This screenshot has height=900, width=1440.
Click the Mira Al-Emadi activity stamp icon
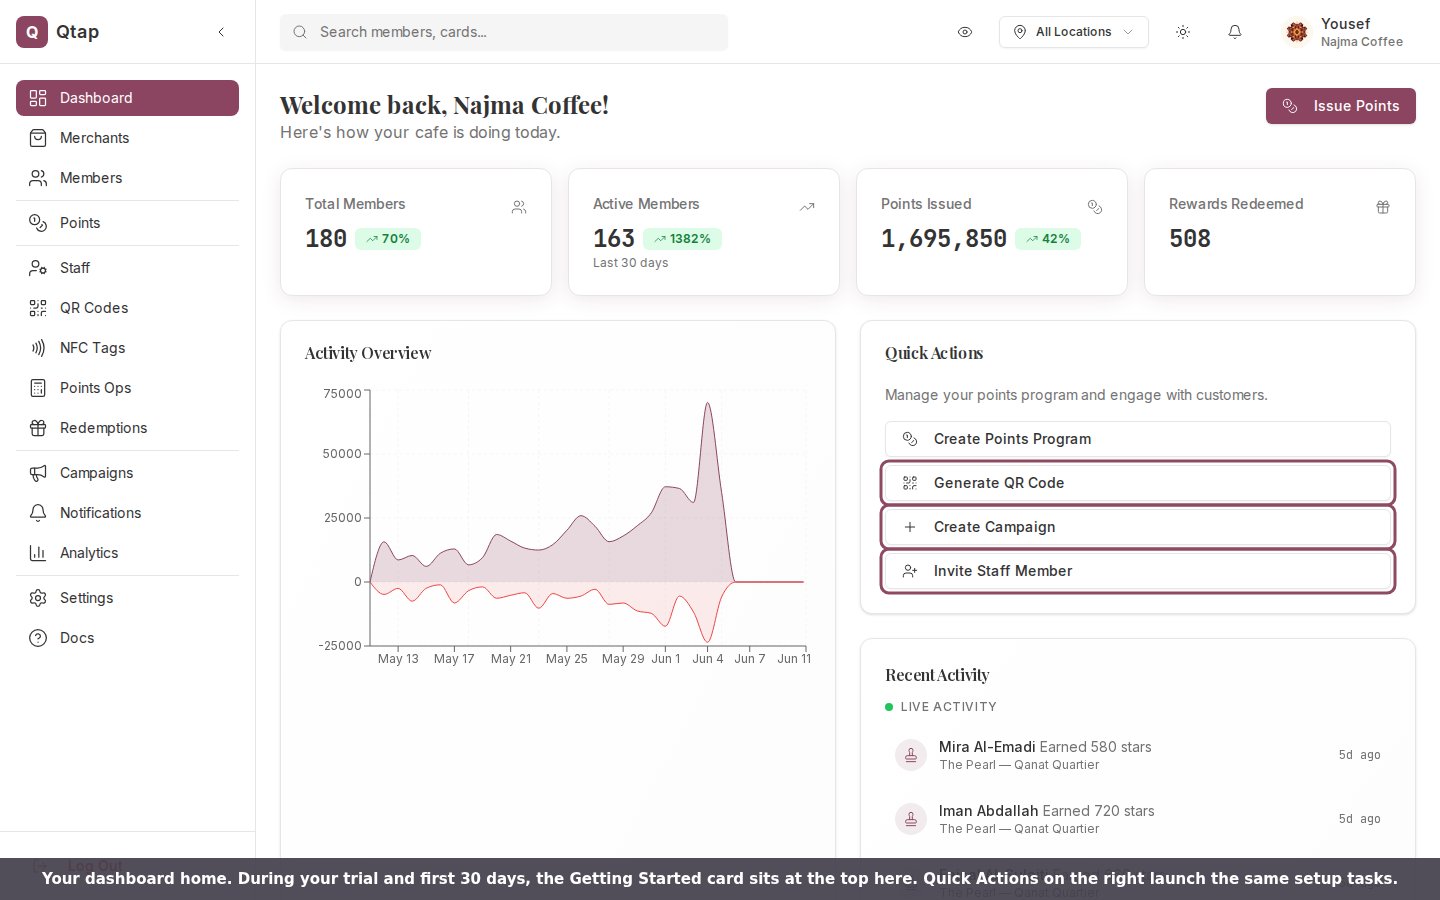click(x=911, y=755)
